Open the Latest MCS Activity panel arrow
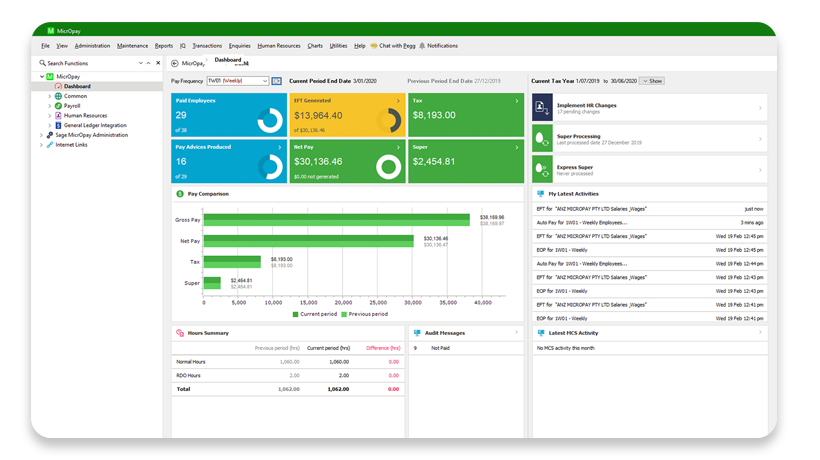This screenshot has width=820, height=460. click(x=760, y=332)
